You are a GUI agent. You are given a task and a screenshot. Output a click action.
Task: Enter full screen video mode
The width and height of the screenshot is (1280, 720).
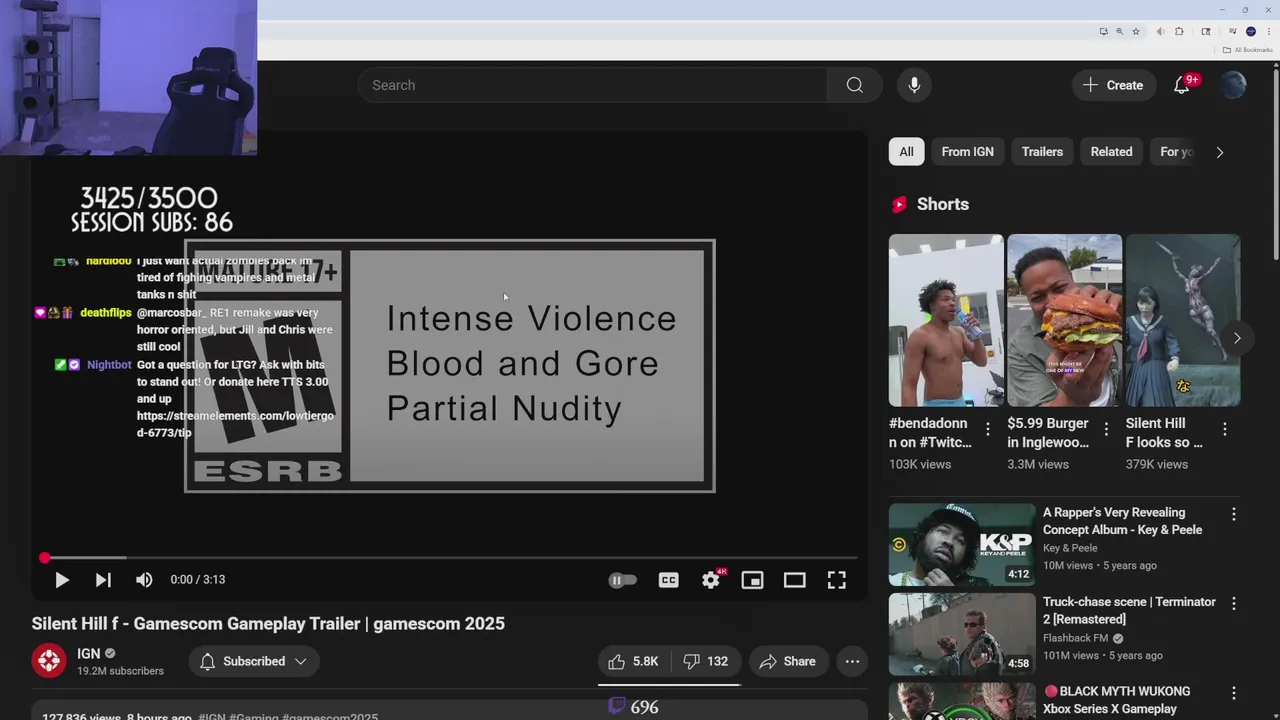[836, 580]
